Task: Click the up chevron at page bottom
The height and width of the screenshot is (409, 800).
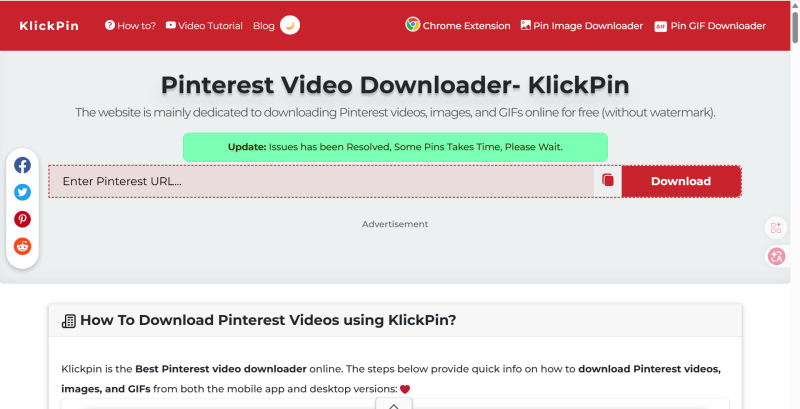Action: [x=394, y=404]
